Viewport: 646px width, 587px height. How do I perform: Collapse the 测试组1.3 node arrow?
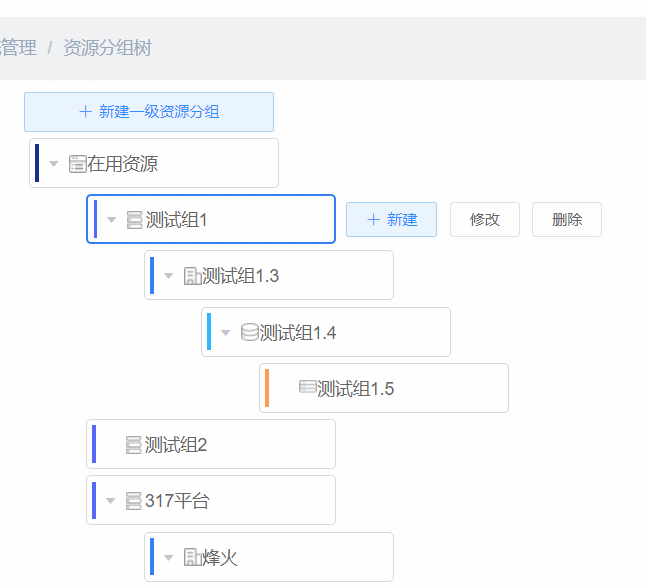click(x=169, y=276)
